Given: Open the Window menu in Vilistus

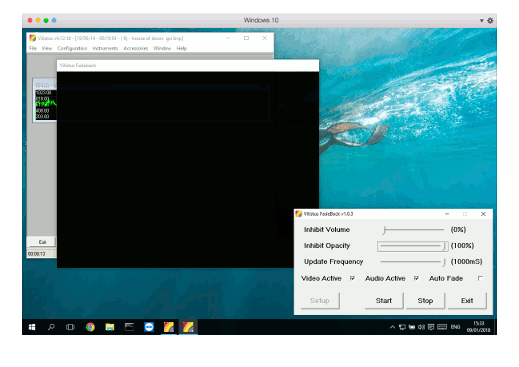Looking at the screenshot, I should tap(162, 48).
